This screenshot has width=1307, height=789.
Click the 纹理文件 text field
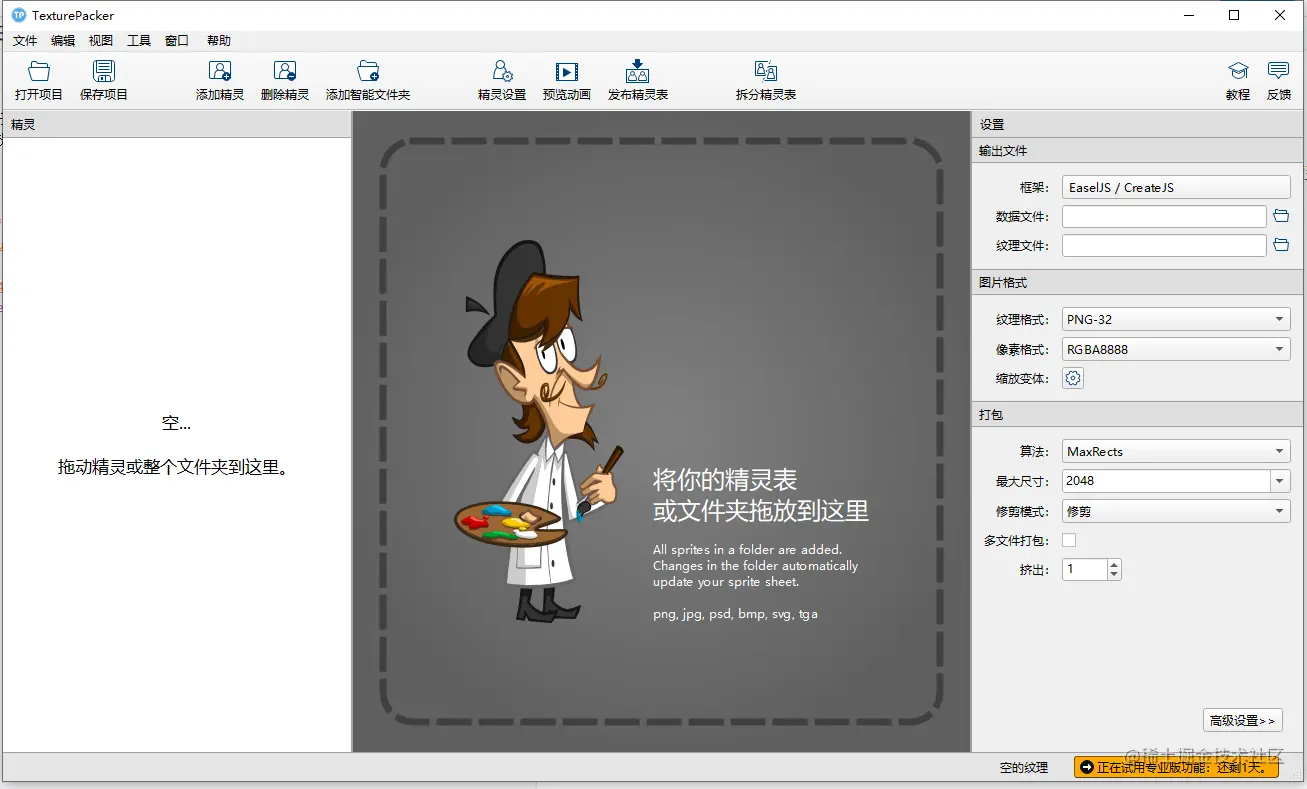tap(1164, 246)
